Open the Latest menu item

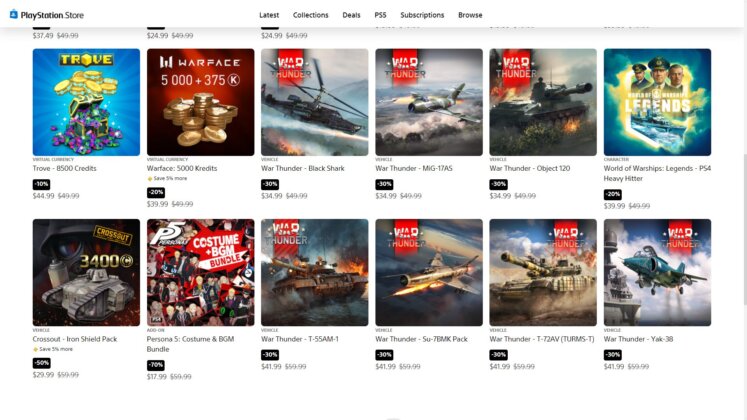coord(269,15)
